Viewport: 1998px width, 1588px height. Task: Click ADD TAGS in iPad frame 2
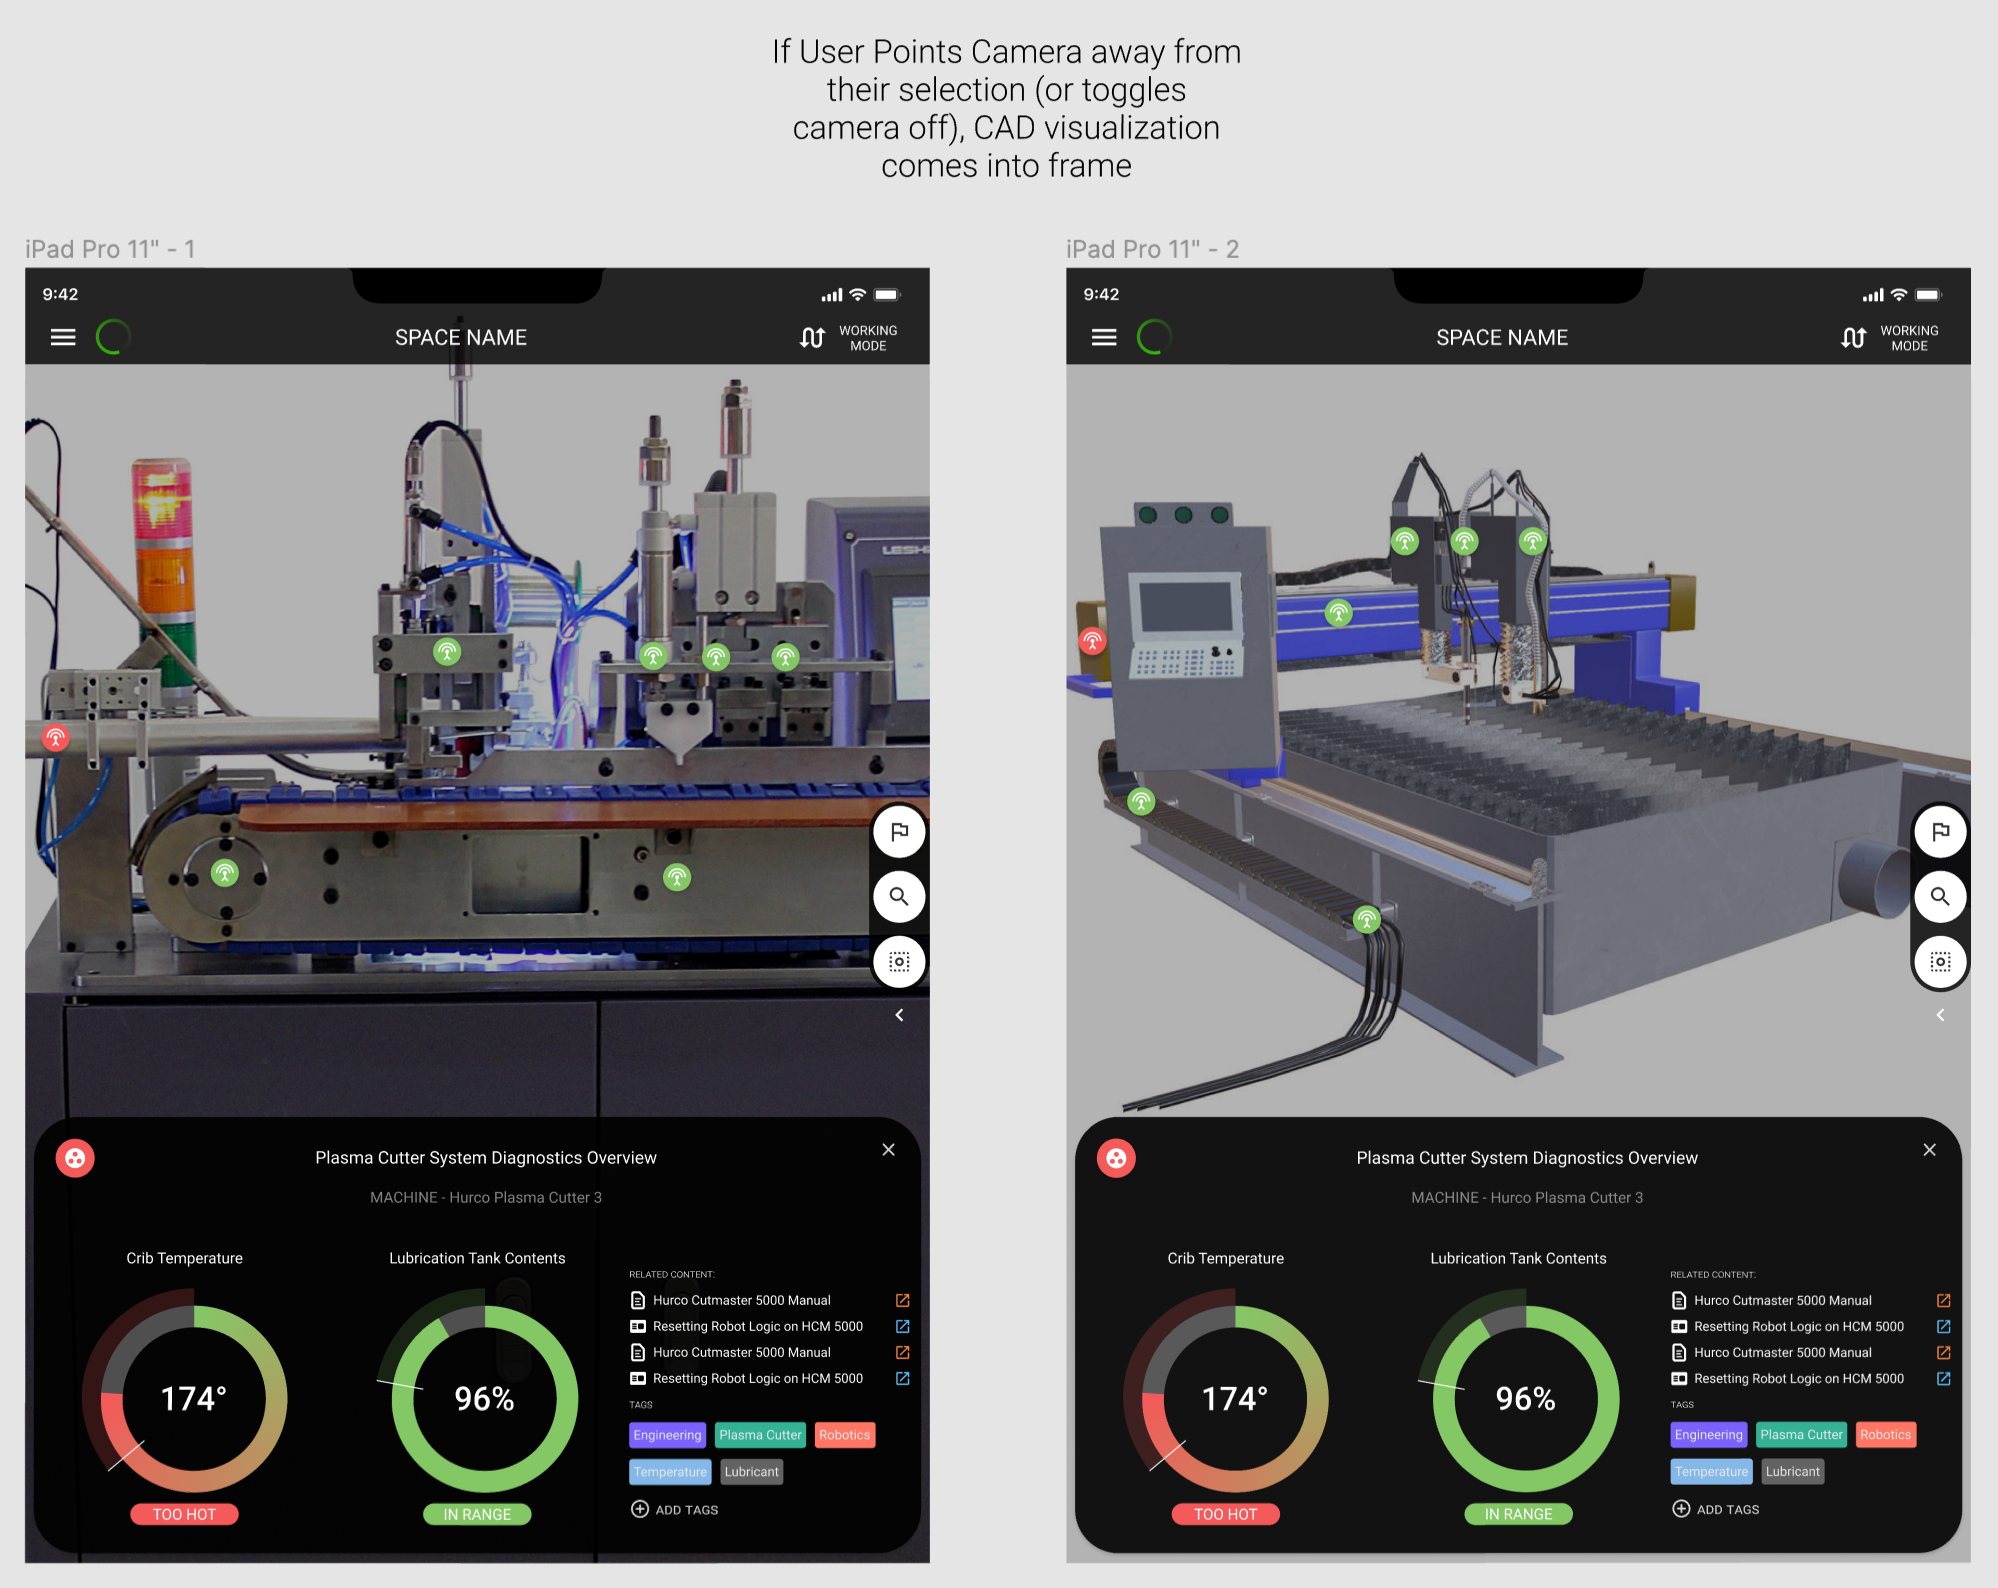(x=1715, y=1510)
